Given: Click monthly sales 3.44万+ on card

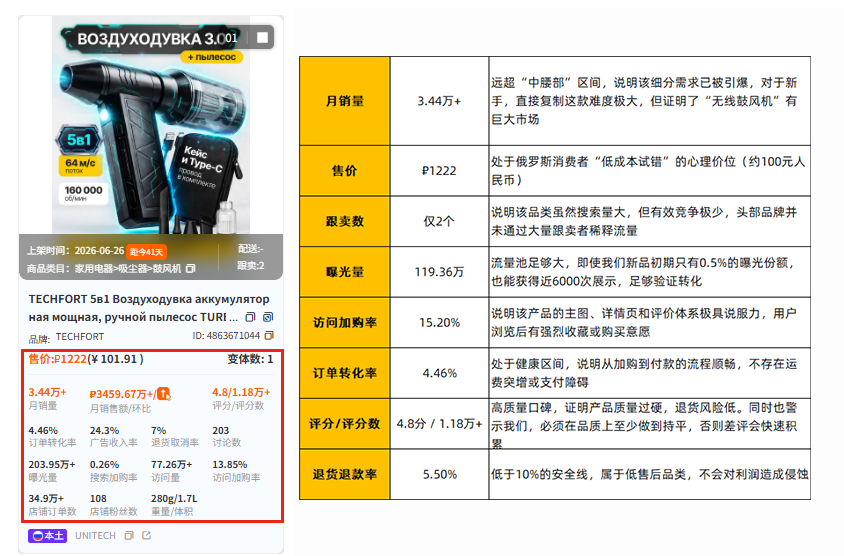Looking at the screenshot, I should point(47,392).
